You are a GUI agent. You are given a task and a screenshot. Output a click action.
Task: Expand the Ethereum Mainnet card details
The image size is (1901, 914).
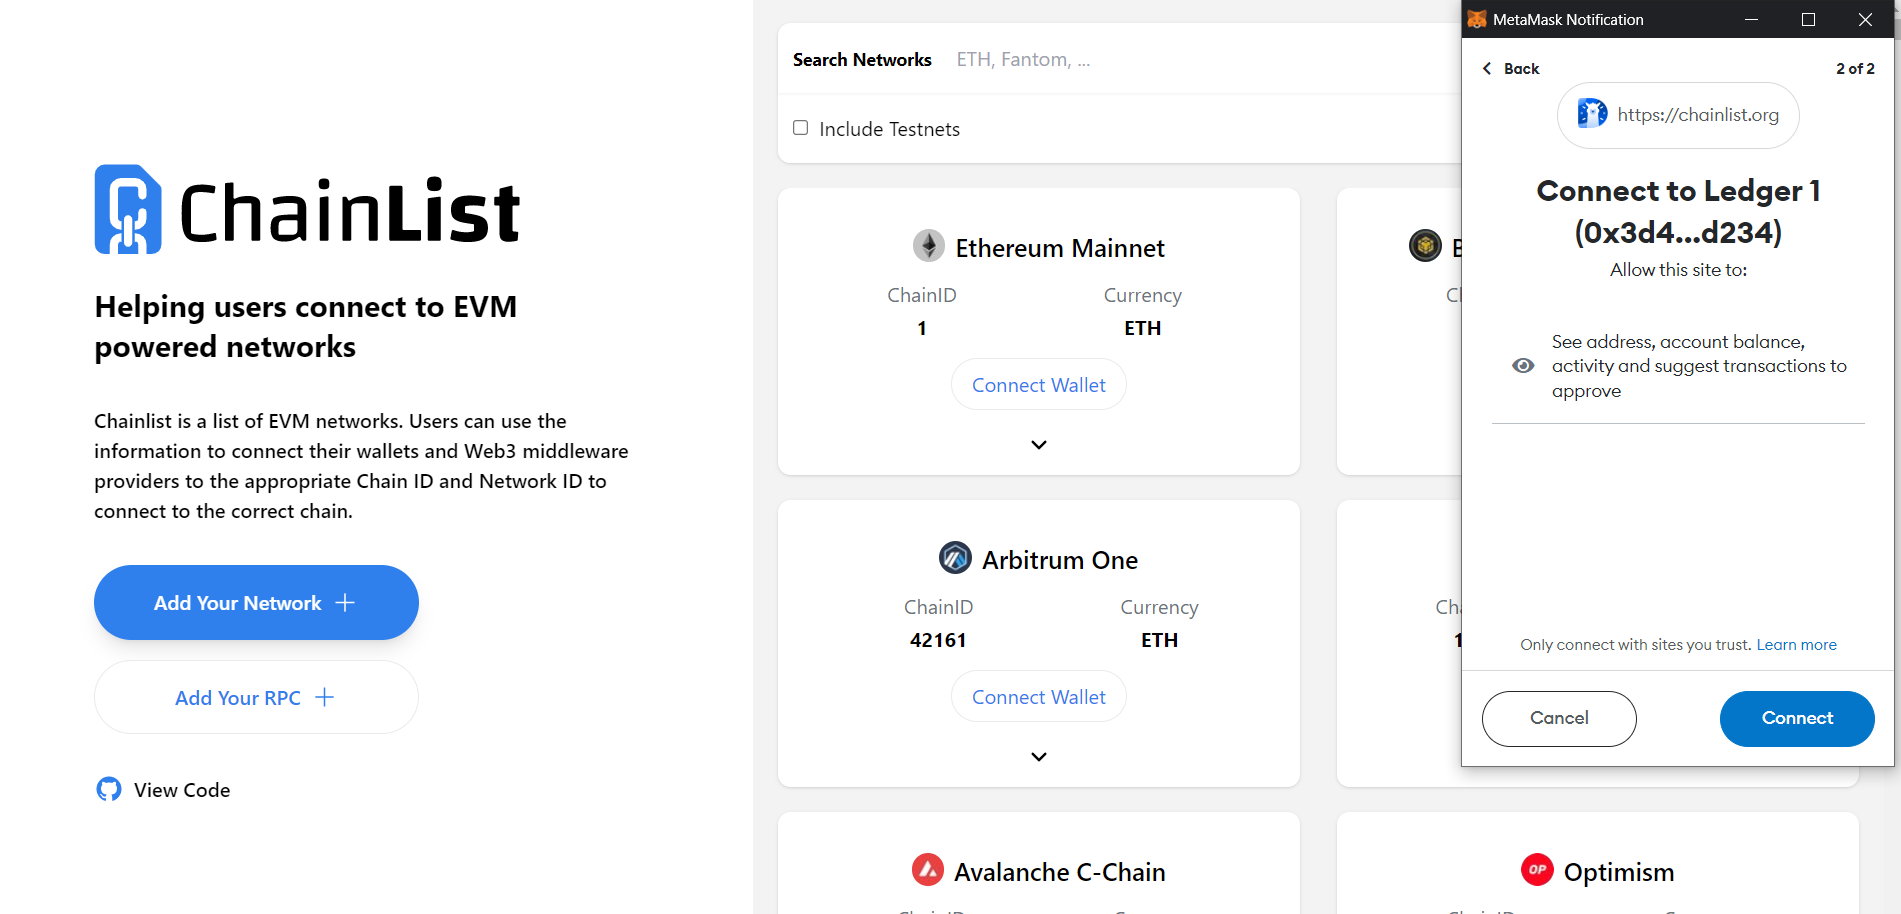point(1039,445)
